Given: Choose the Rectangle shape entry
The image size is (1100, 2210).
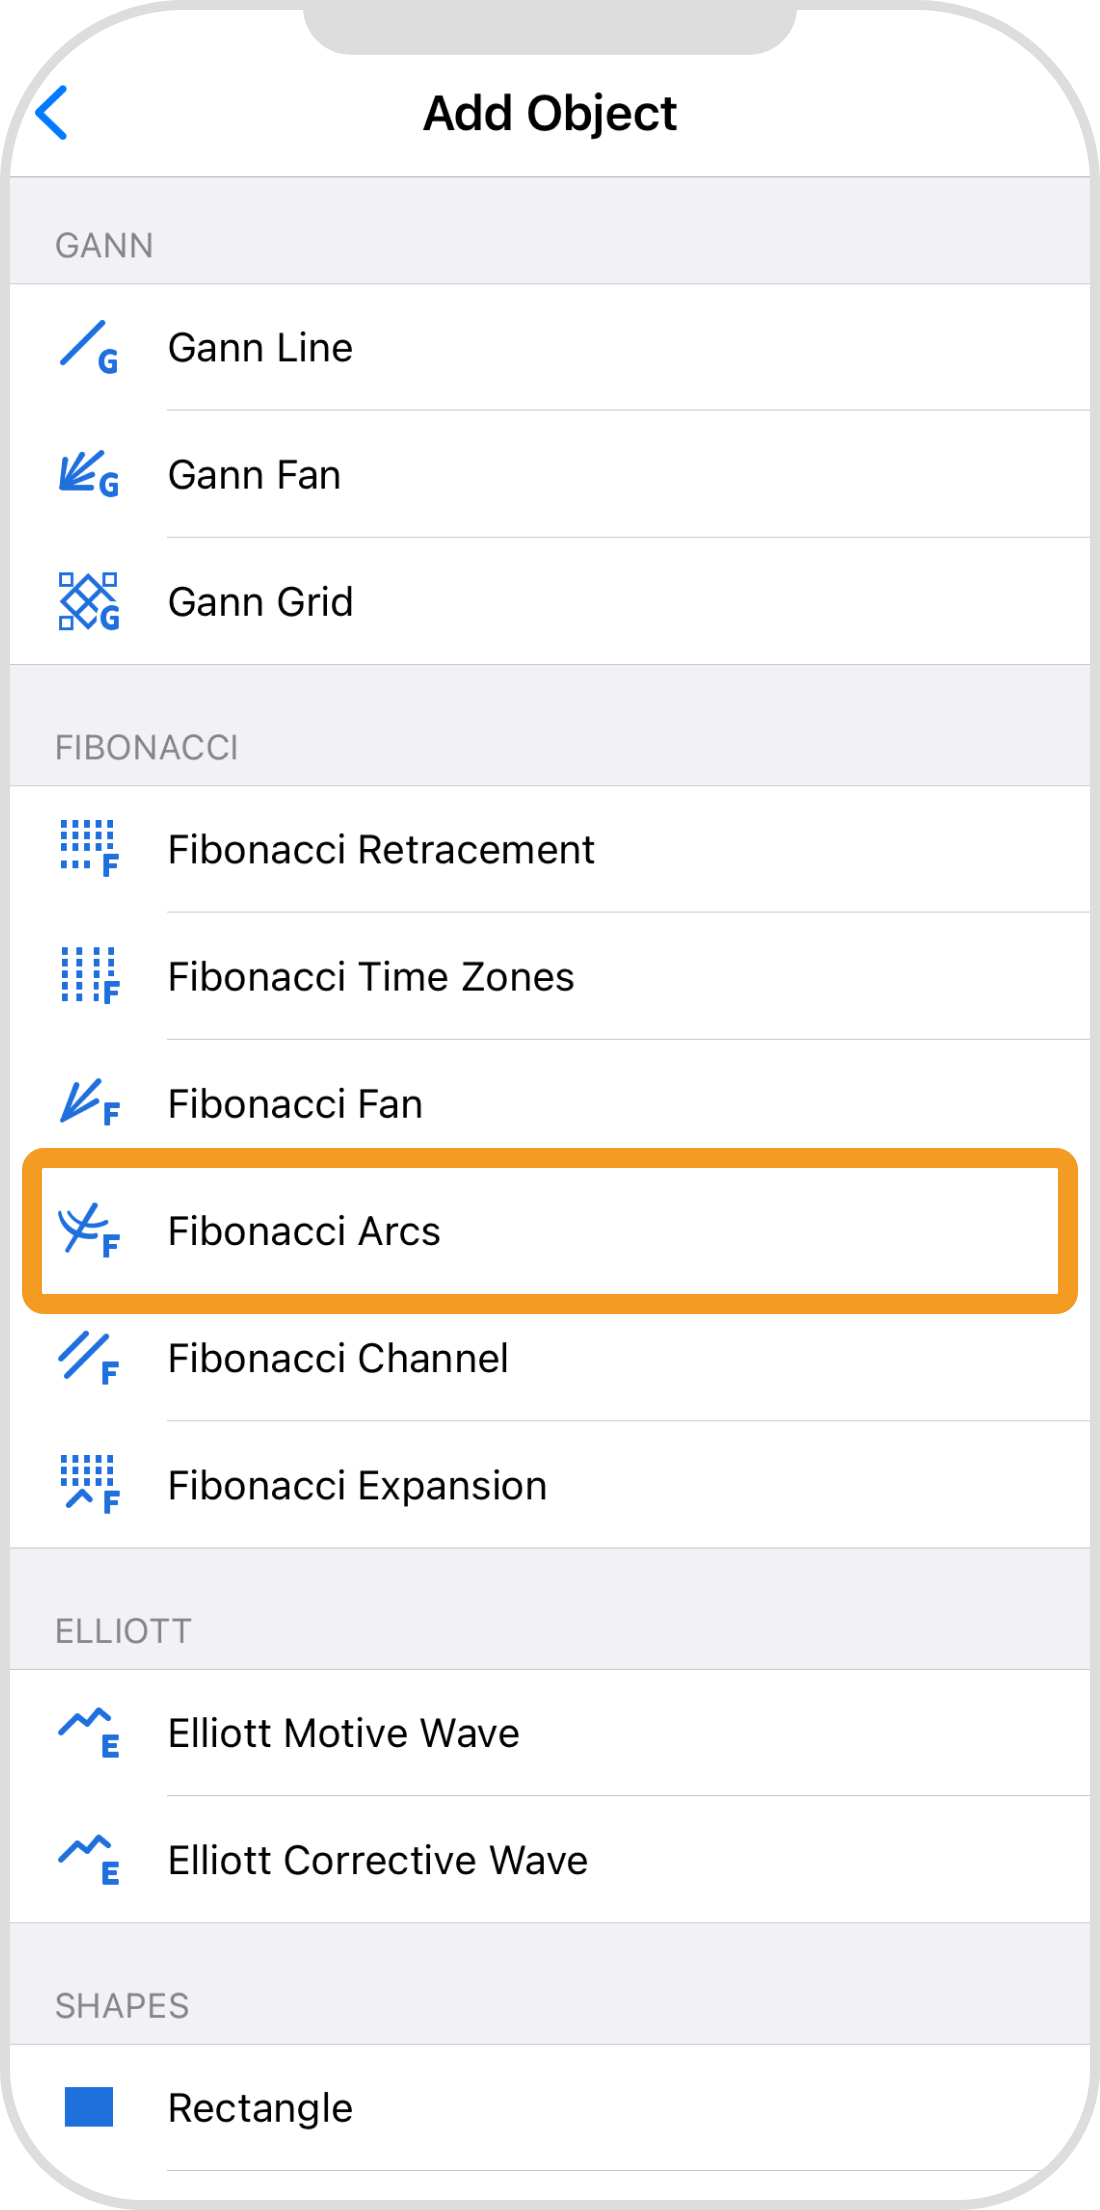Looking at the screenshot, I should [260, 2108].
